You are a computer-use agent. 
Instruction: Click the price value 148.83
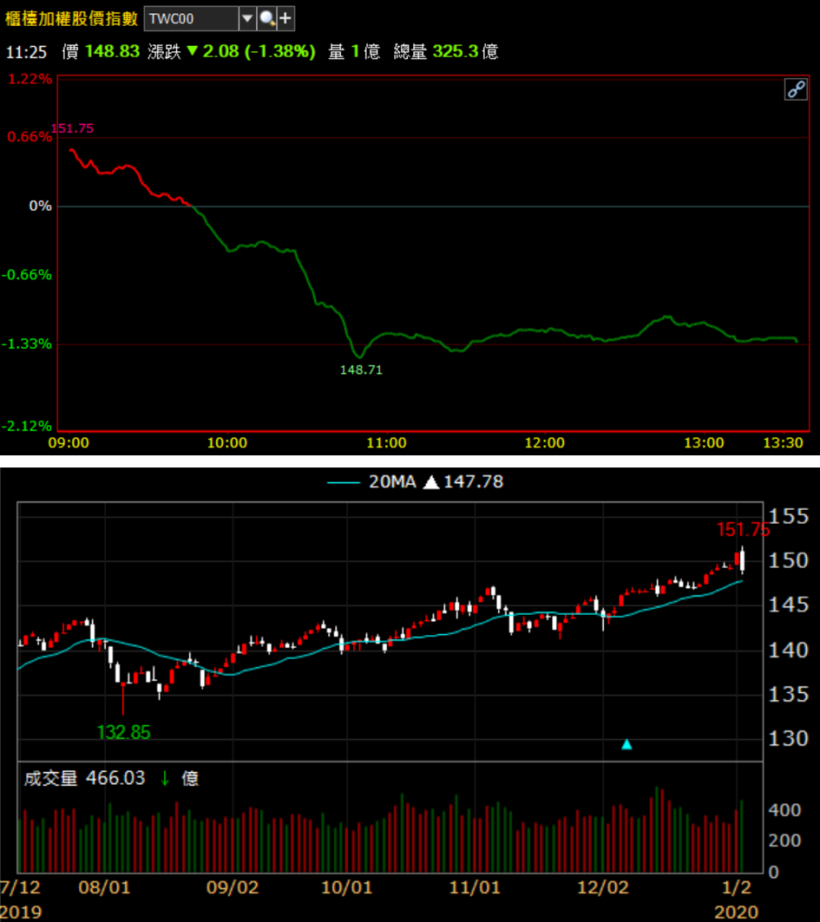[112, 51]
